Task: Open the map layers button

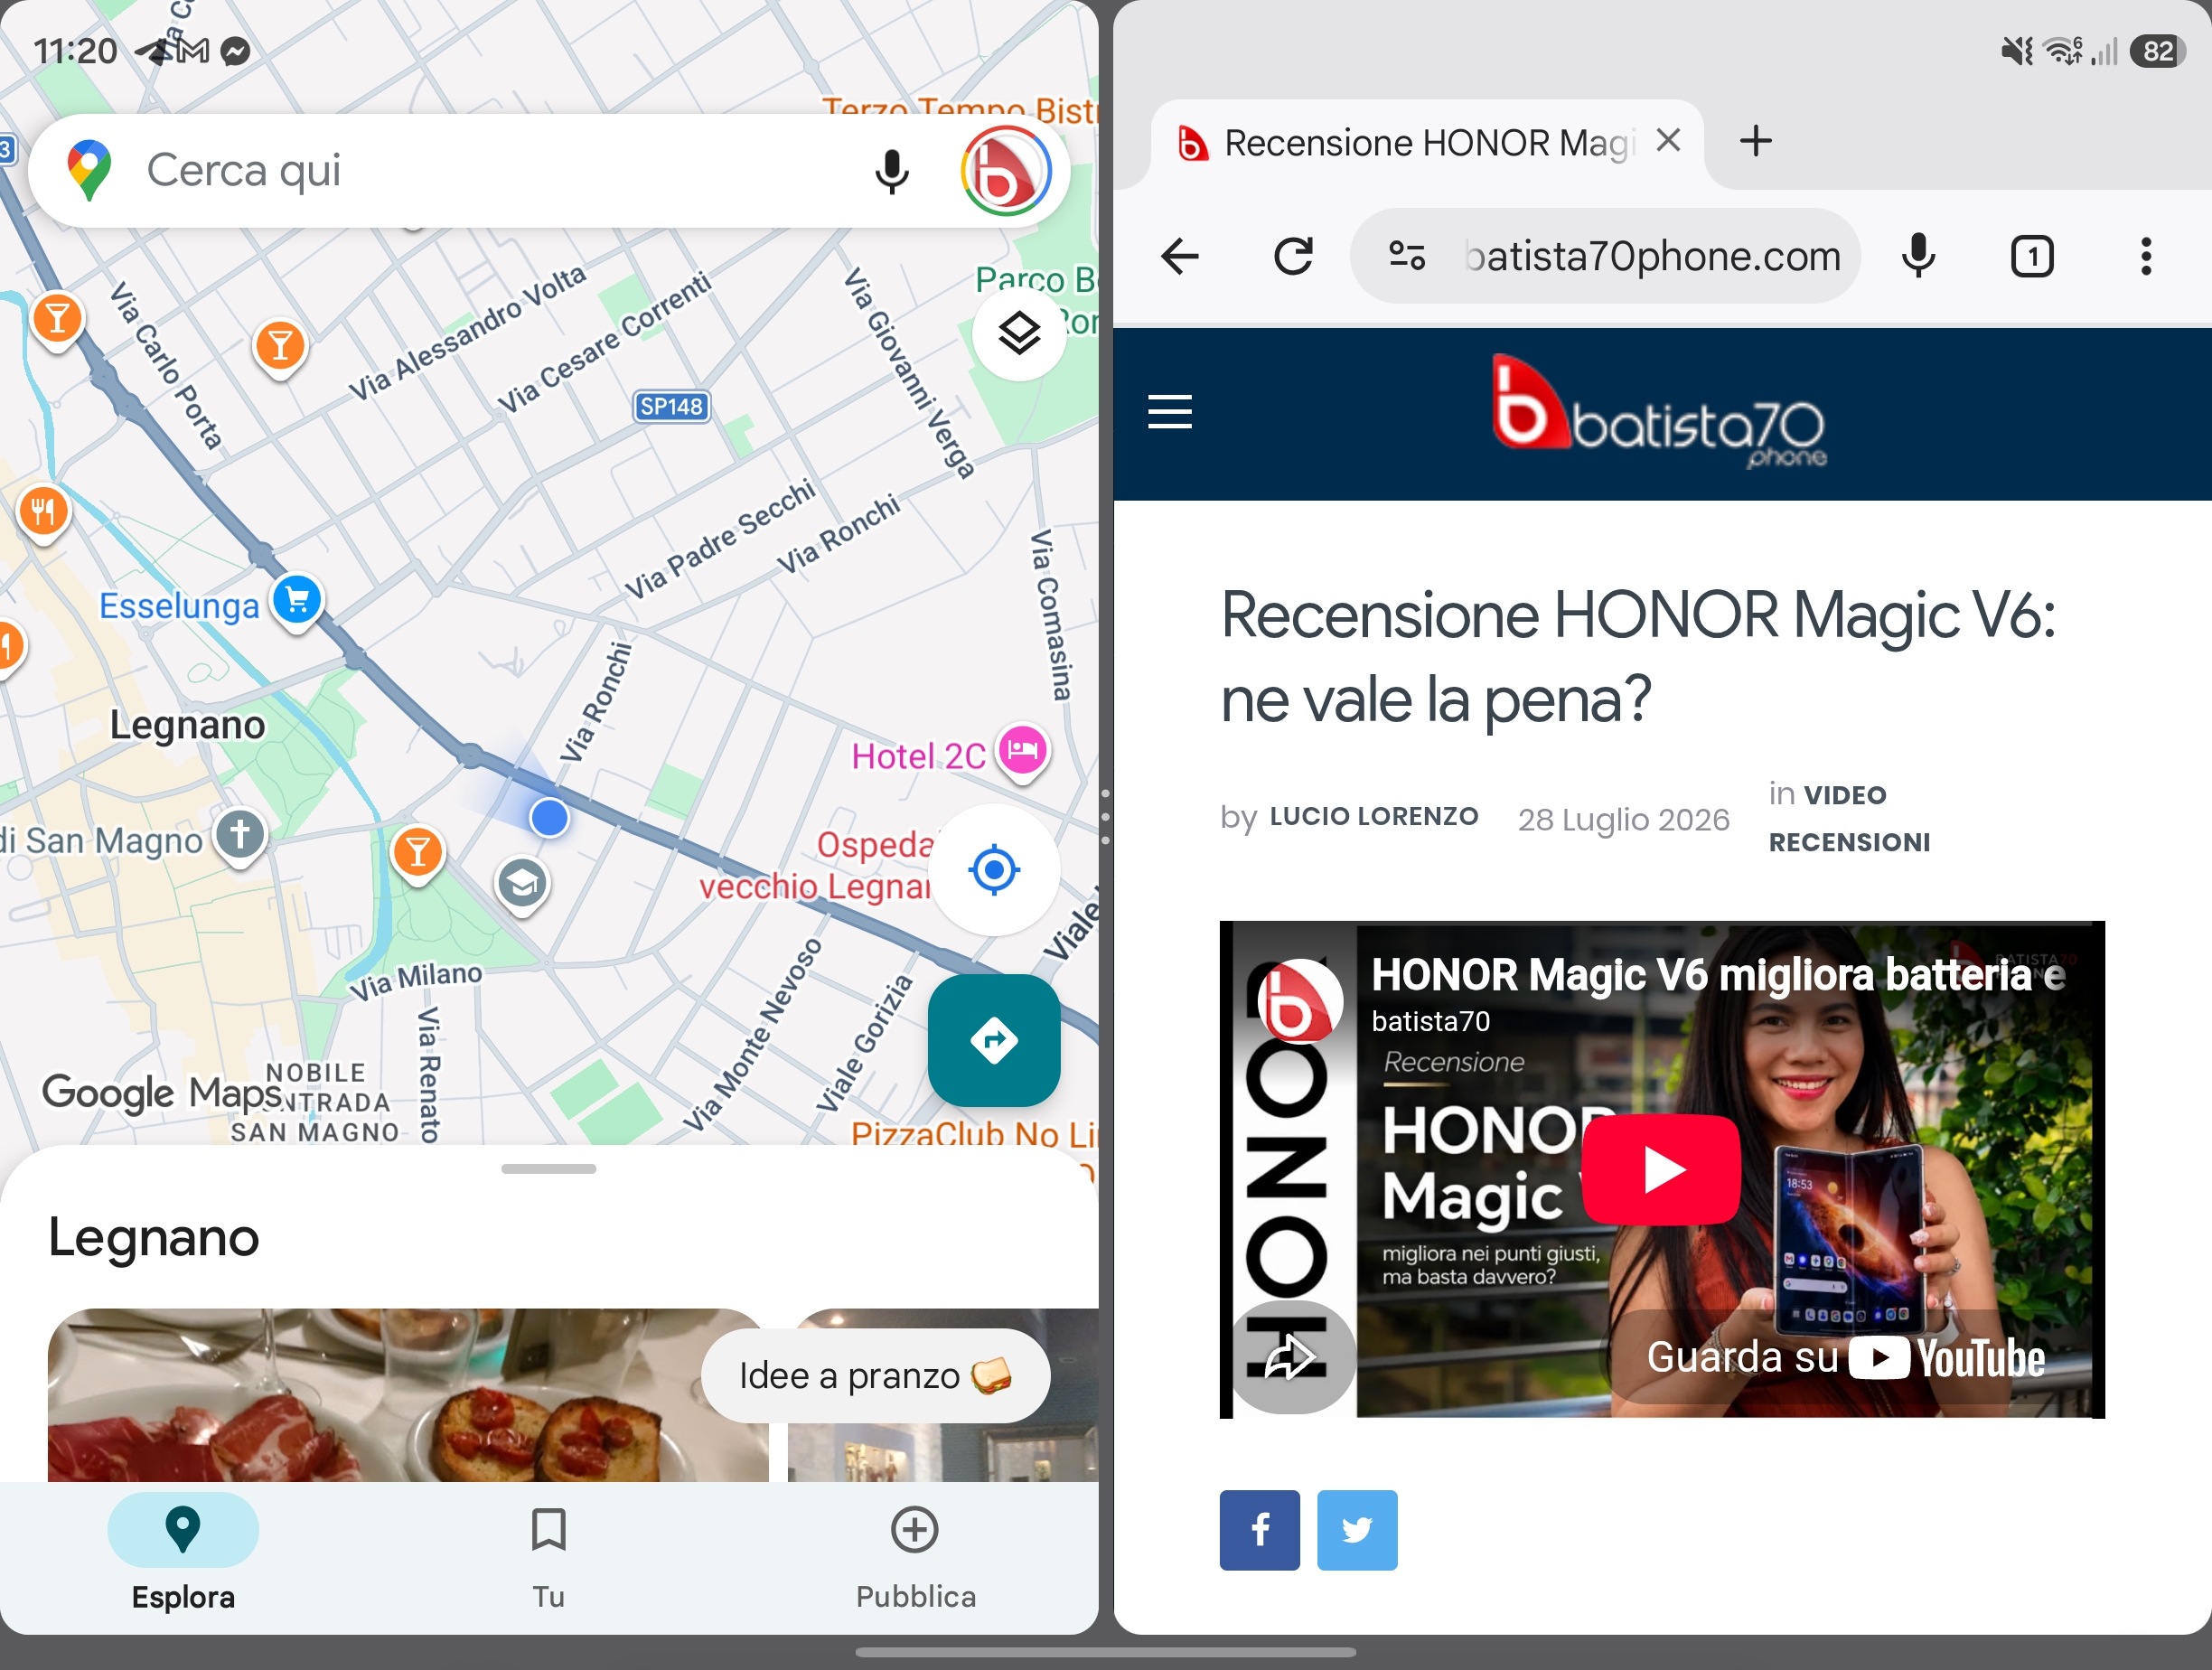Action: 1019,333
